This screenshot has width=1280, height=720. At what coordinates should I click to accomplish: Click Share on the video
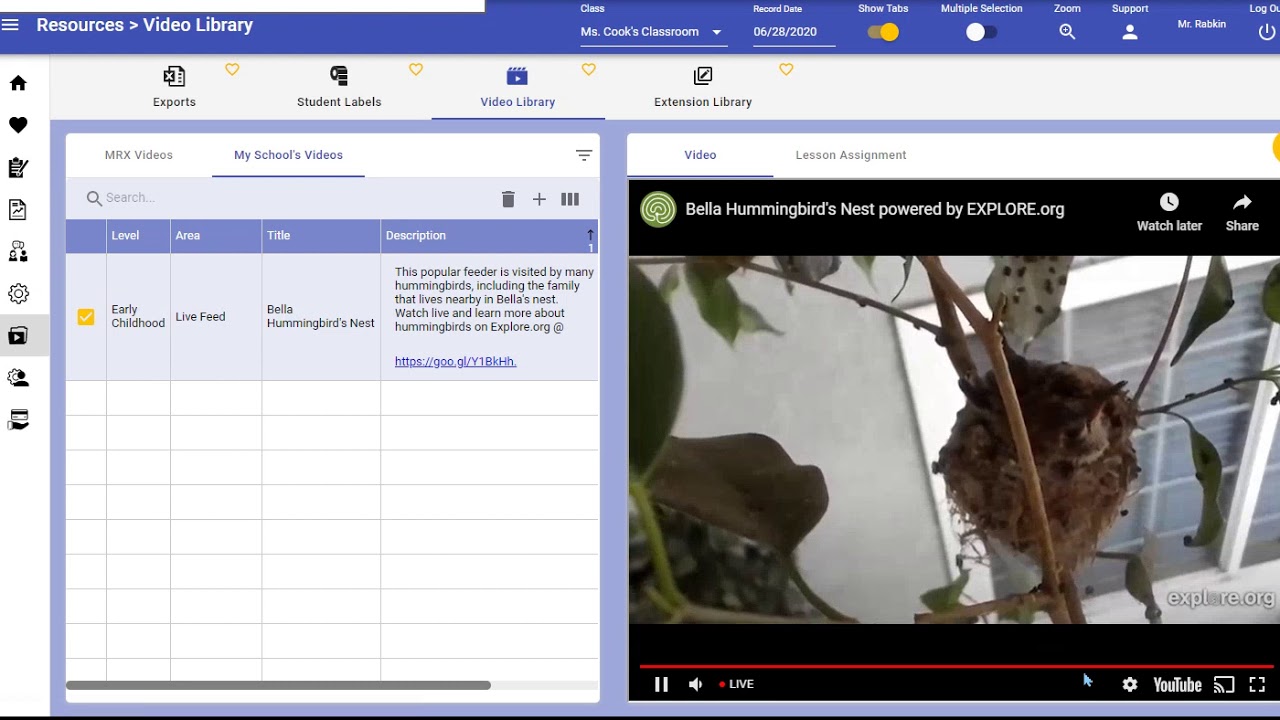[1242, 213]
